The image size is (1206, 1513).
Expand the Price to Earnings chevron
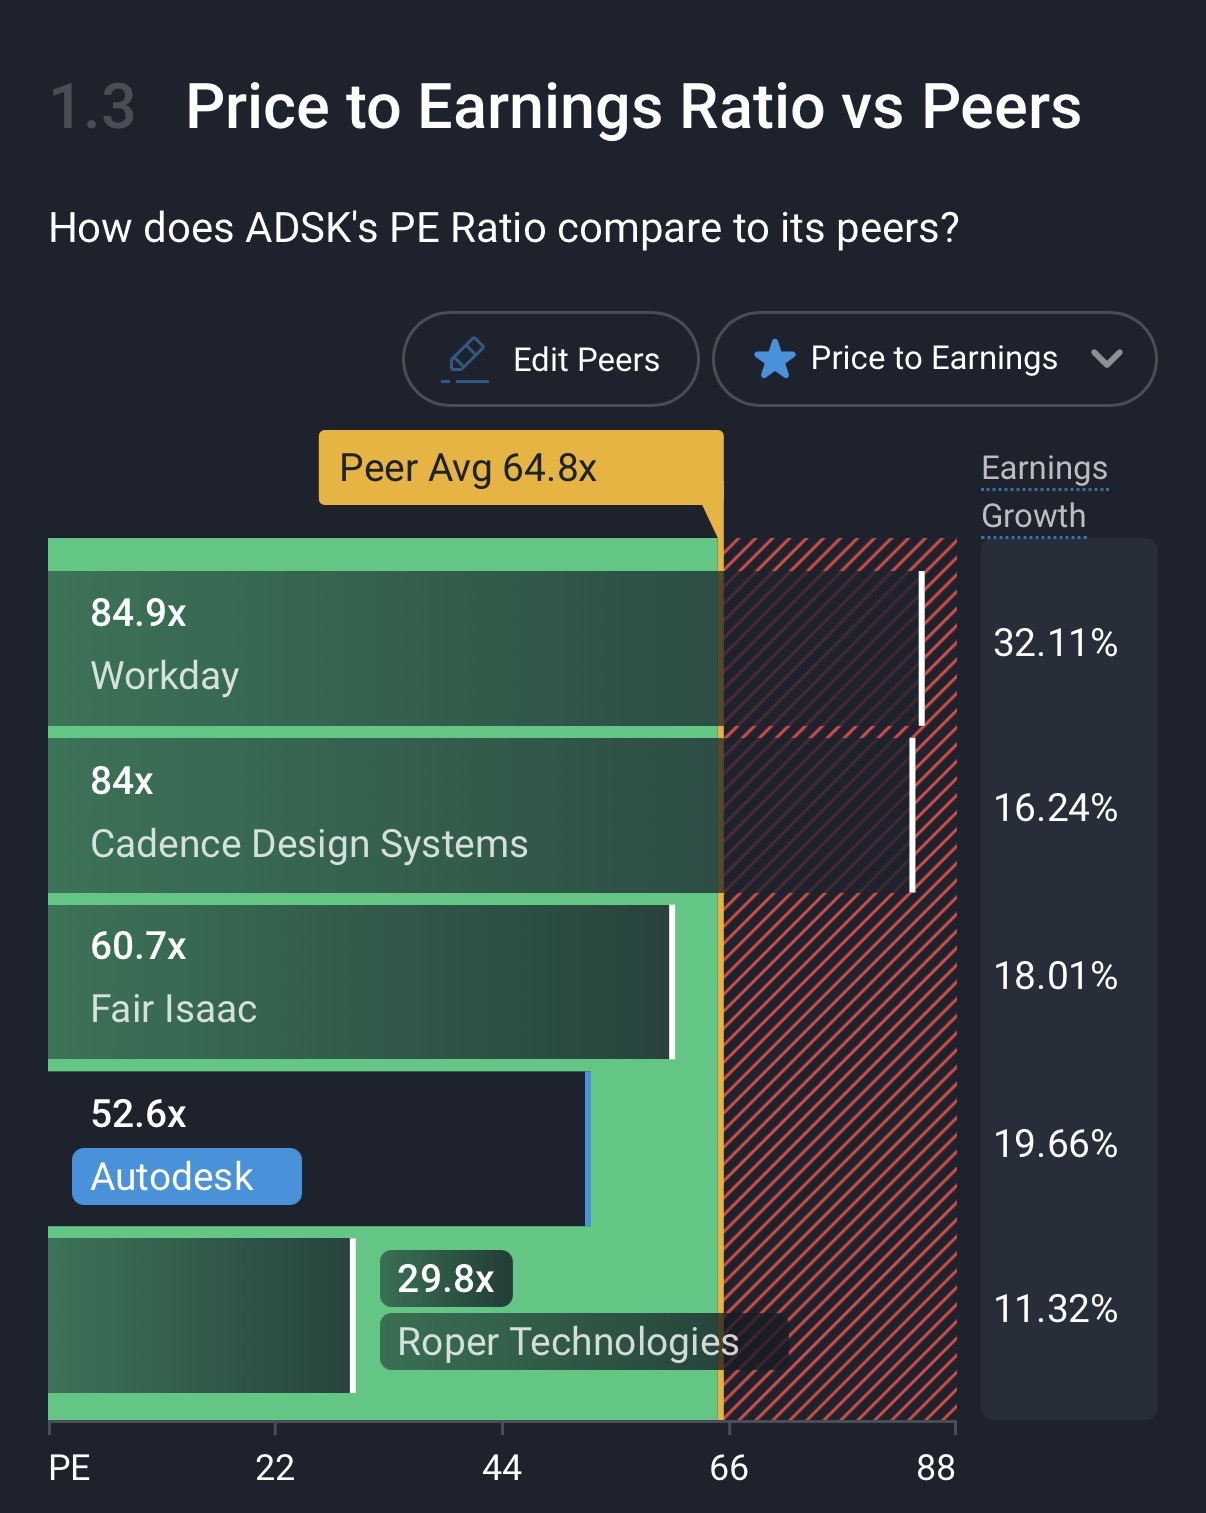coord(1106,358)
